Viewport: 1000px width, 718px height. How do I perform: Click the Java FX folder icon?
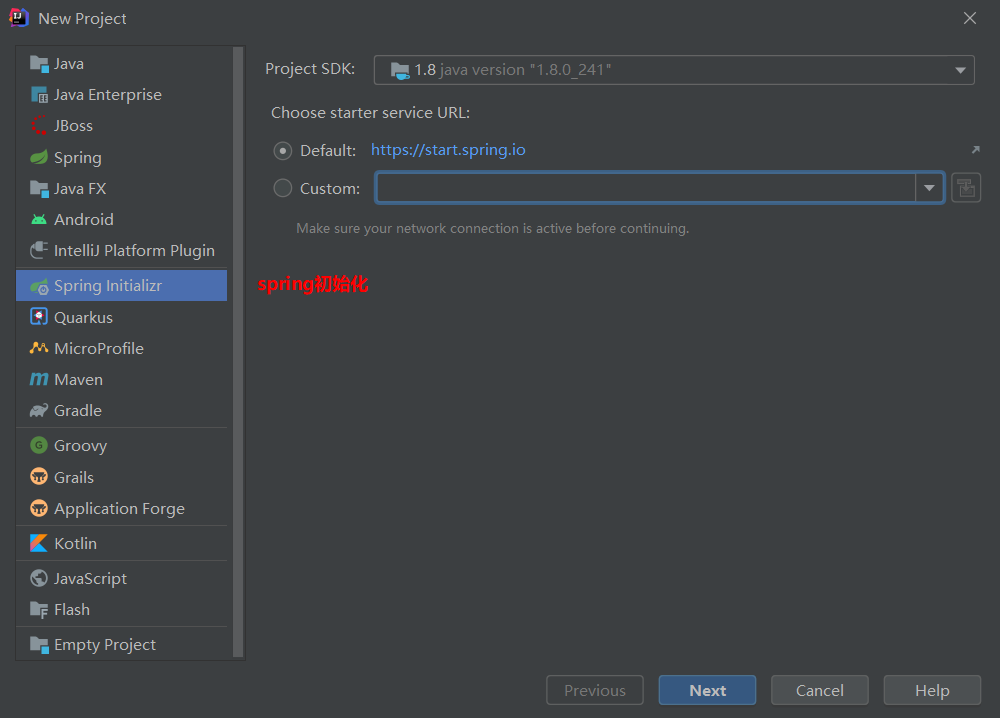click(39, 189)
